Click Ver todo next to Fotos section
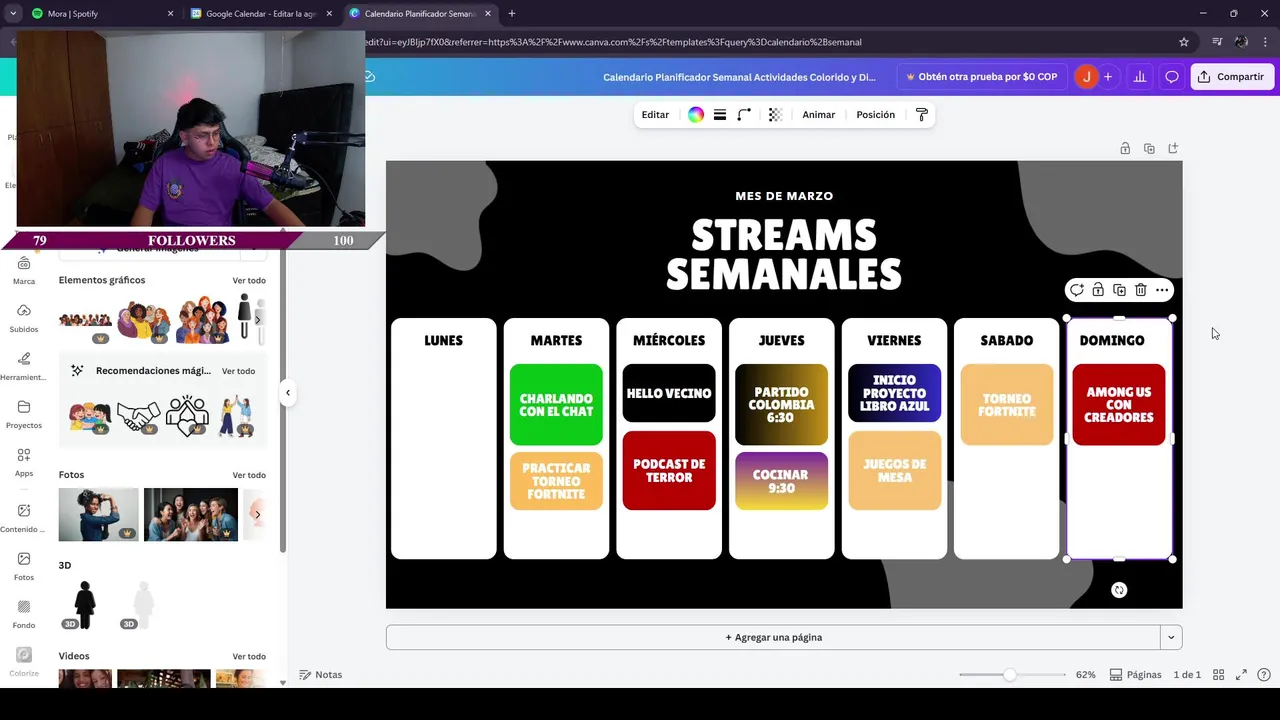The height and width of the screenshot is (720, 1280). click(249, 475)
